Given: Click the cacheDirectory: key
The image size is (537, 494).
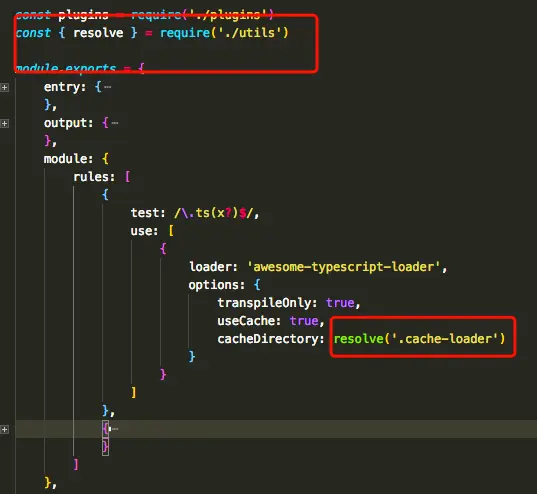Looking at the screenshot, I should click(x=271, y=339).
